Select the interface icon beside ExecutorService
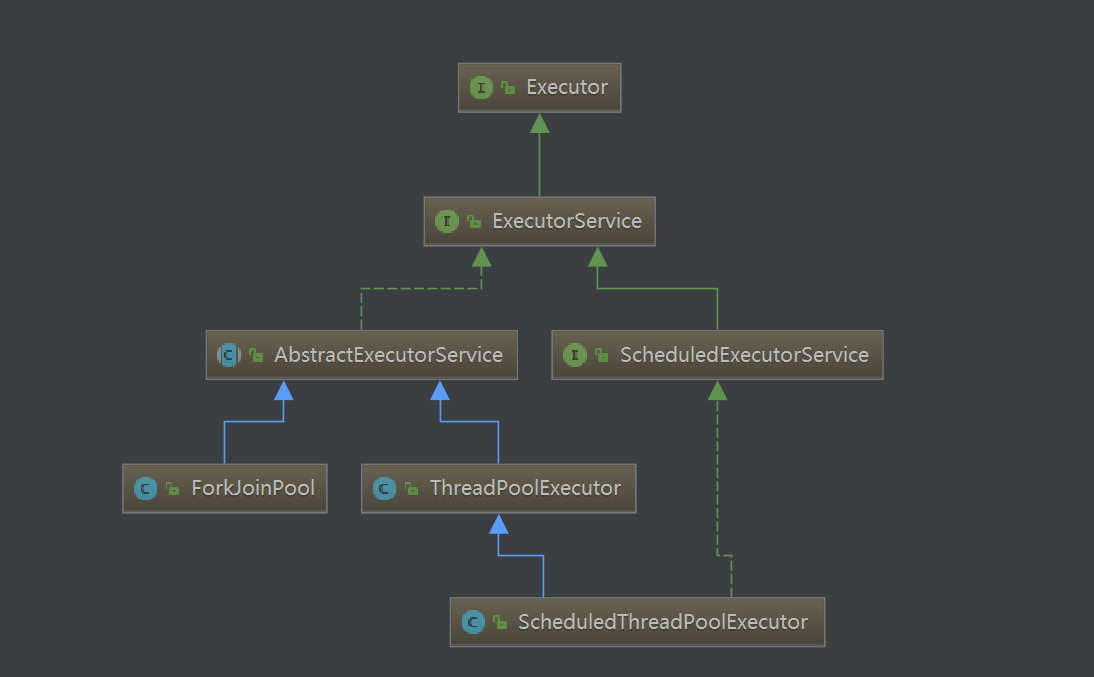The width and height of the screenshot is (1094, 677). coord(447,221)
